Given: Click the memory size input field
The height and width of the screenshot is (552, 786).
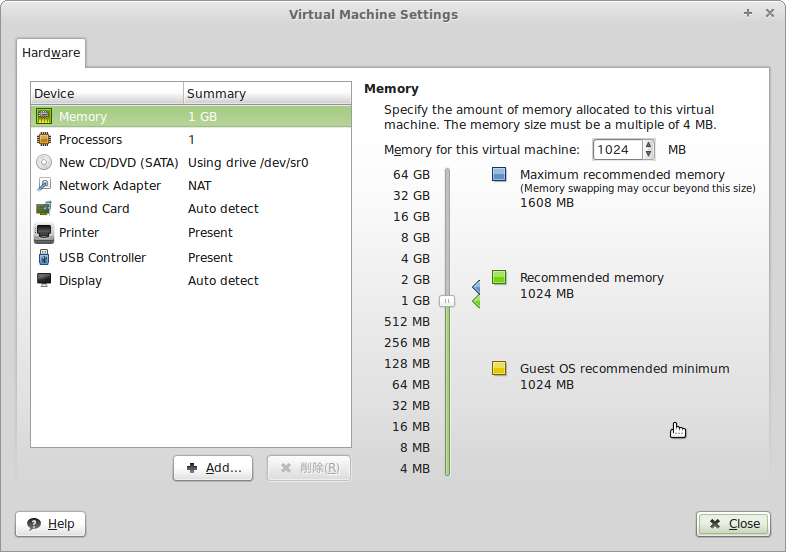Looking at the screenshot, I should (x=617, y=150).
